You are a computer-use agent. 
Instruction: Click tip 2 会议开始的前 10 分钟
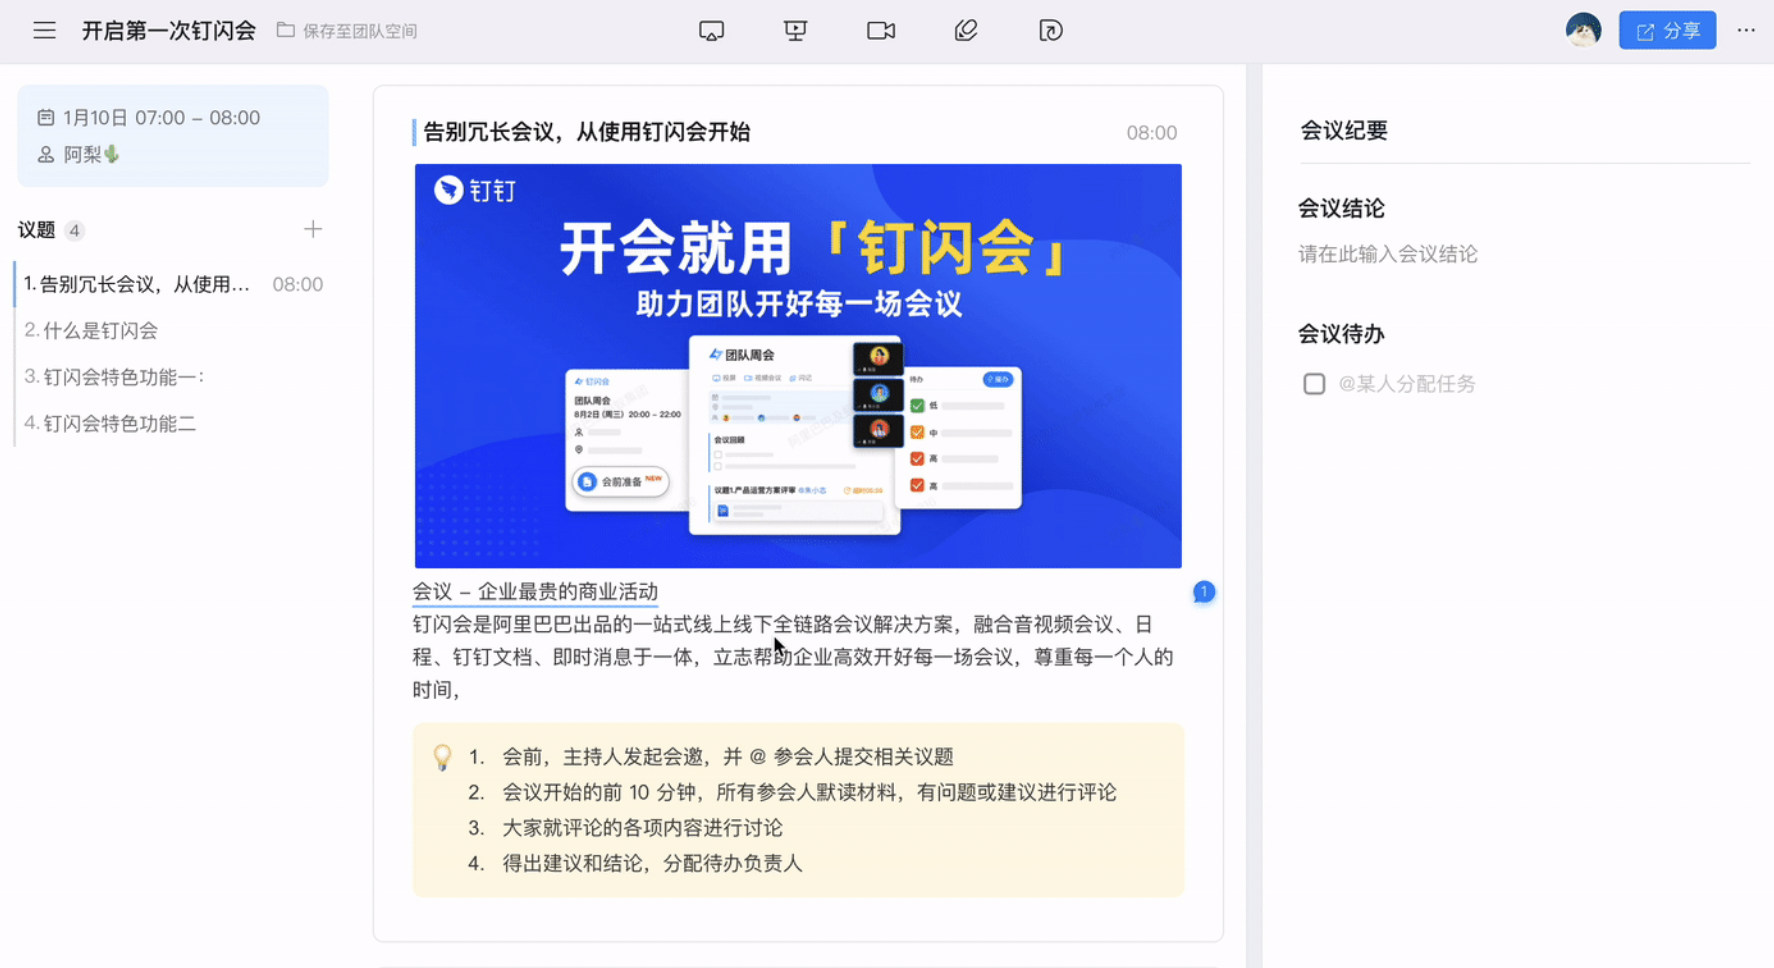point(809,793)
